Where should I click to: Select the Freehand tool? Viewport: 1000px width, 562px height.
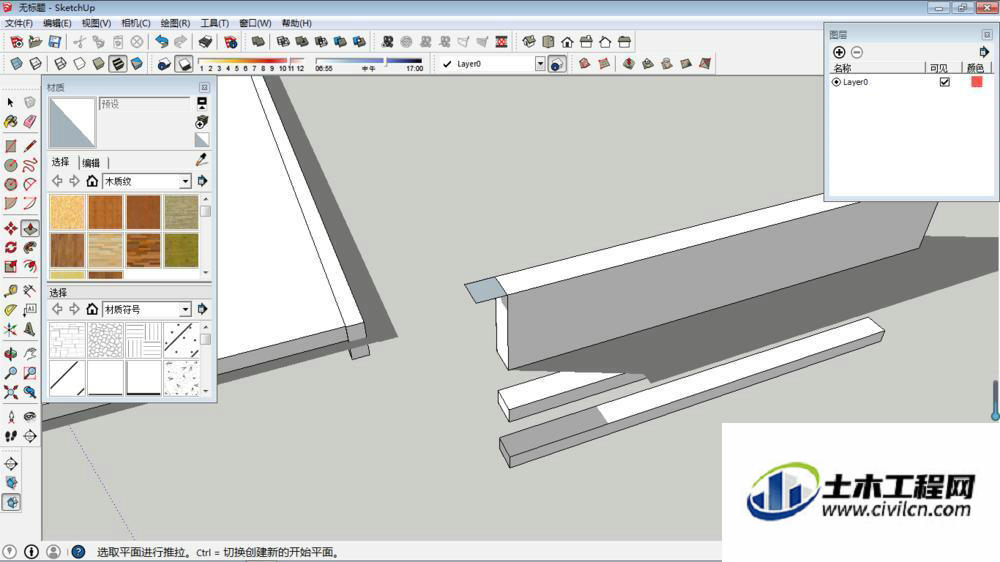tap(30, 165)
